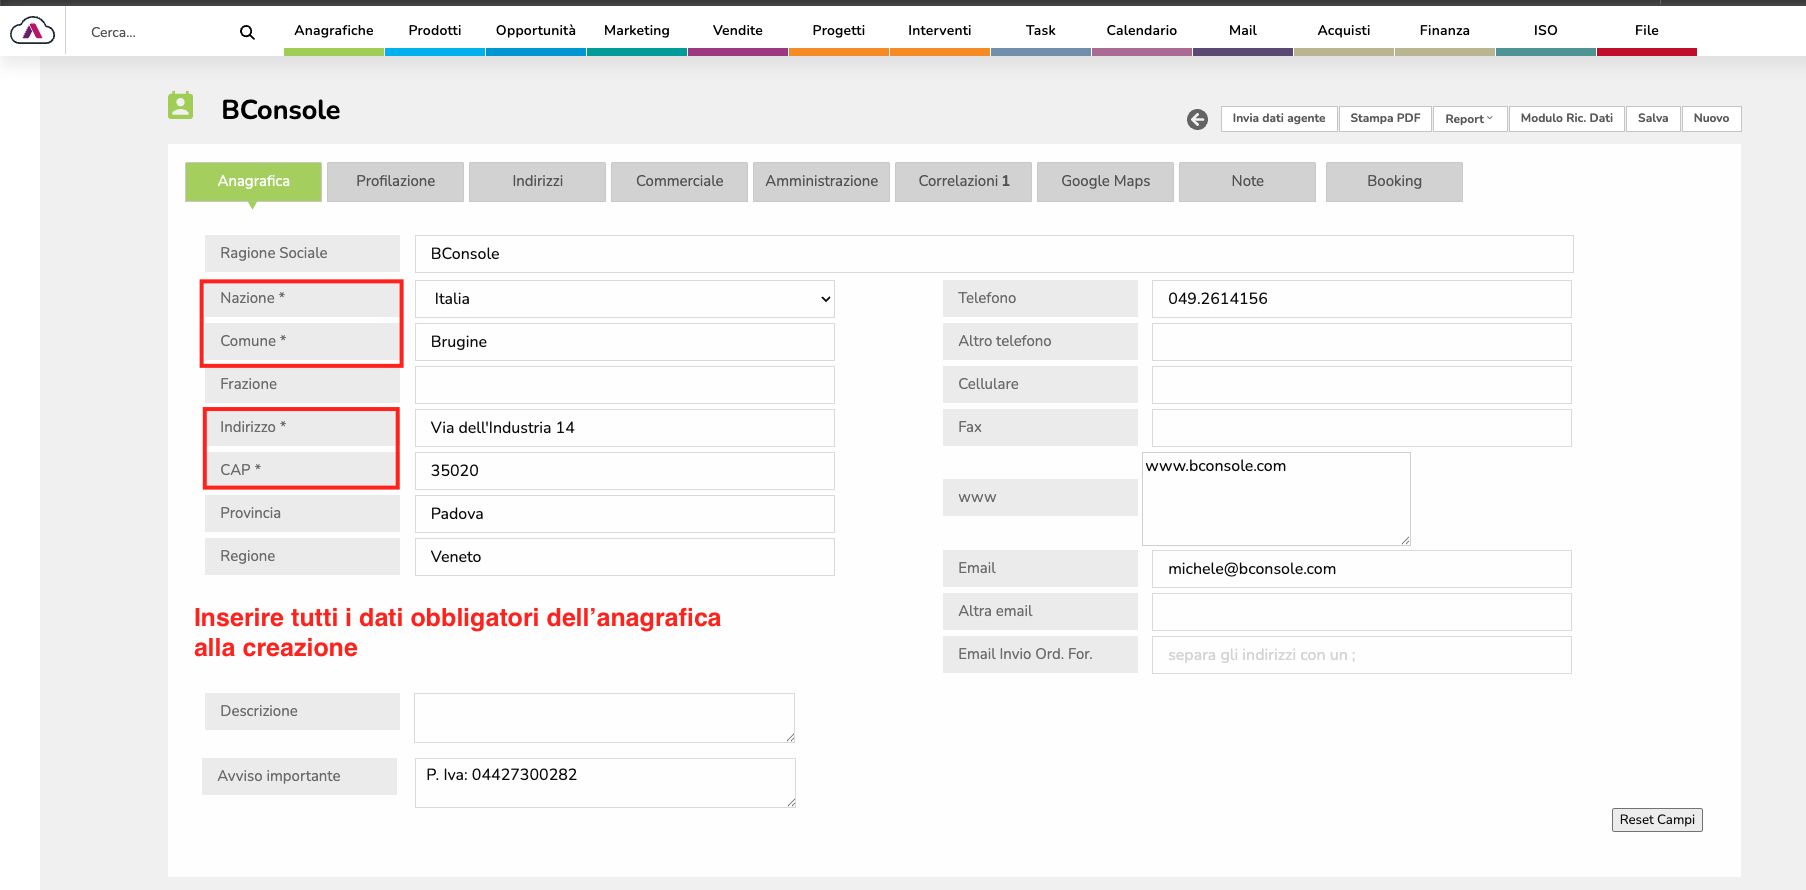This screenshot has height=890, width=1806.
Task: Click the Nuovo button
Action: click(1711, 119)
